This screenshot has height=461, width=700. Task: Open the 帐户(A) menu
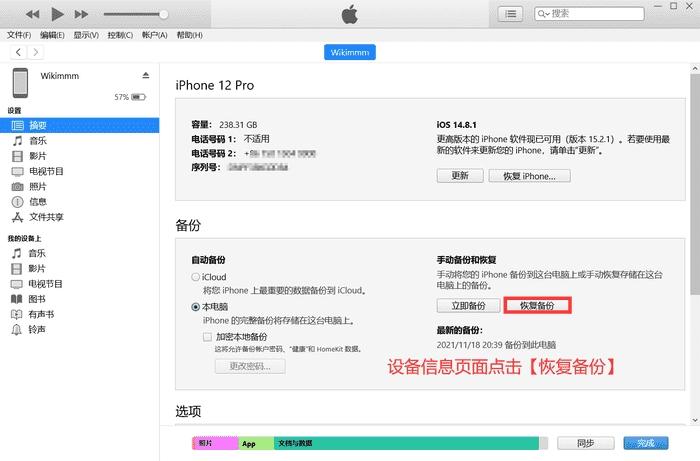point(154,35)
